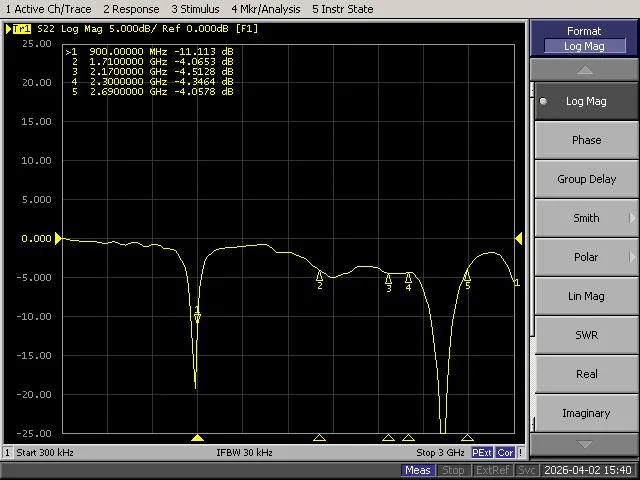Click the marker 2 readout 1.7100000 GHz
This screenshot has height=480, width=640.
pos(128,62)
